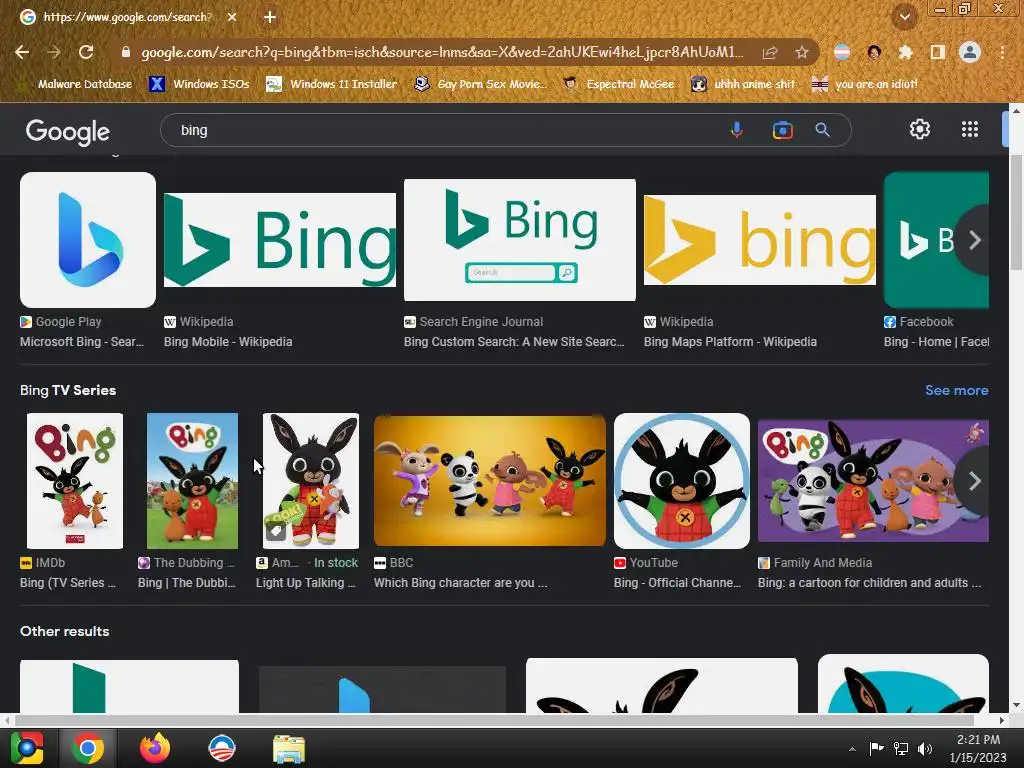Click the page's vertical scrollbar thumb
Image resolution: width=1024 pixels, height=768 pixels.
[1016, 212]
